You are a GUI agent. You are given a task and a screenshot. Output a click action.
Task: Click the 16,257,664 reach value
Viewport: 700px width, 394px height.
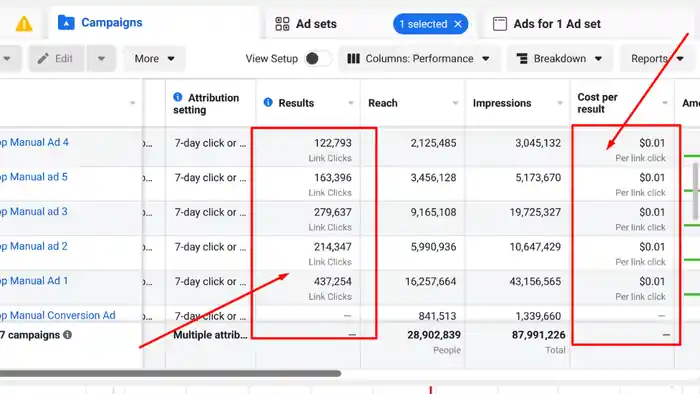click(431, 281)
